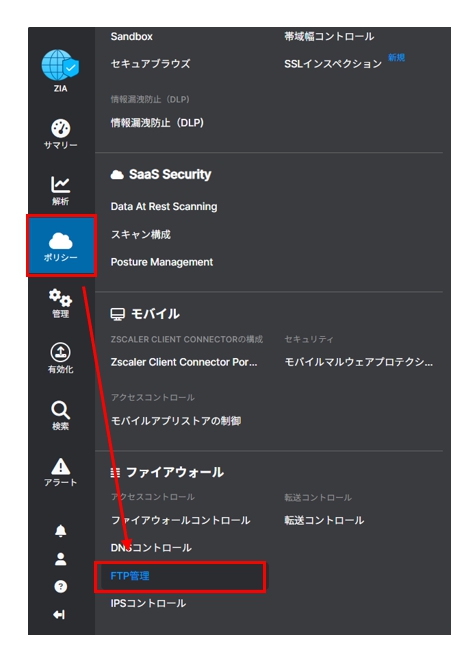Open the 解析 analytics chart icon
The image size is (475, 668).
click(x=60, y=185)
